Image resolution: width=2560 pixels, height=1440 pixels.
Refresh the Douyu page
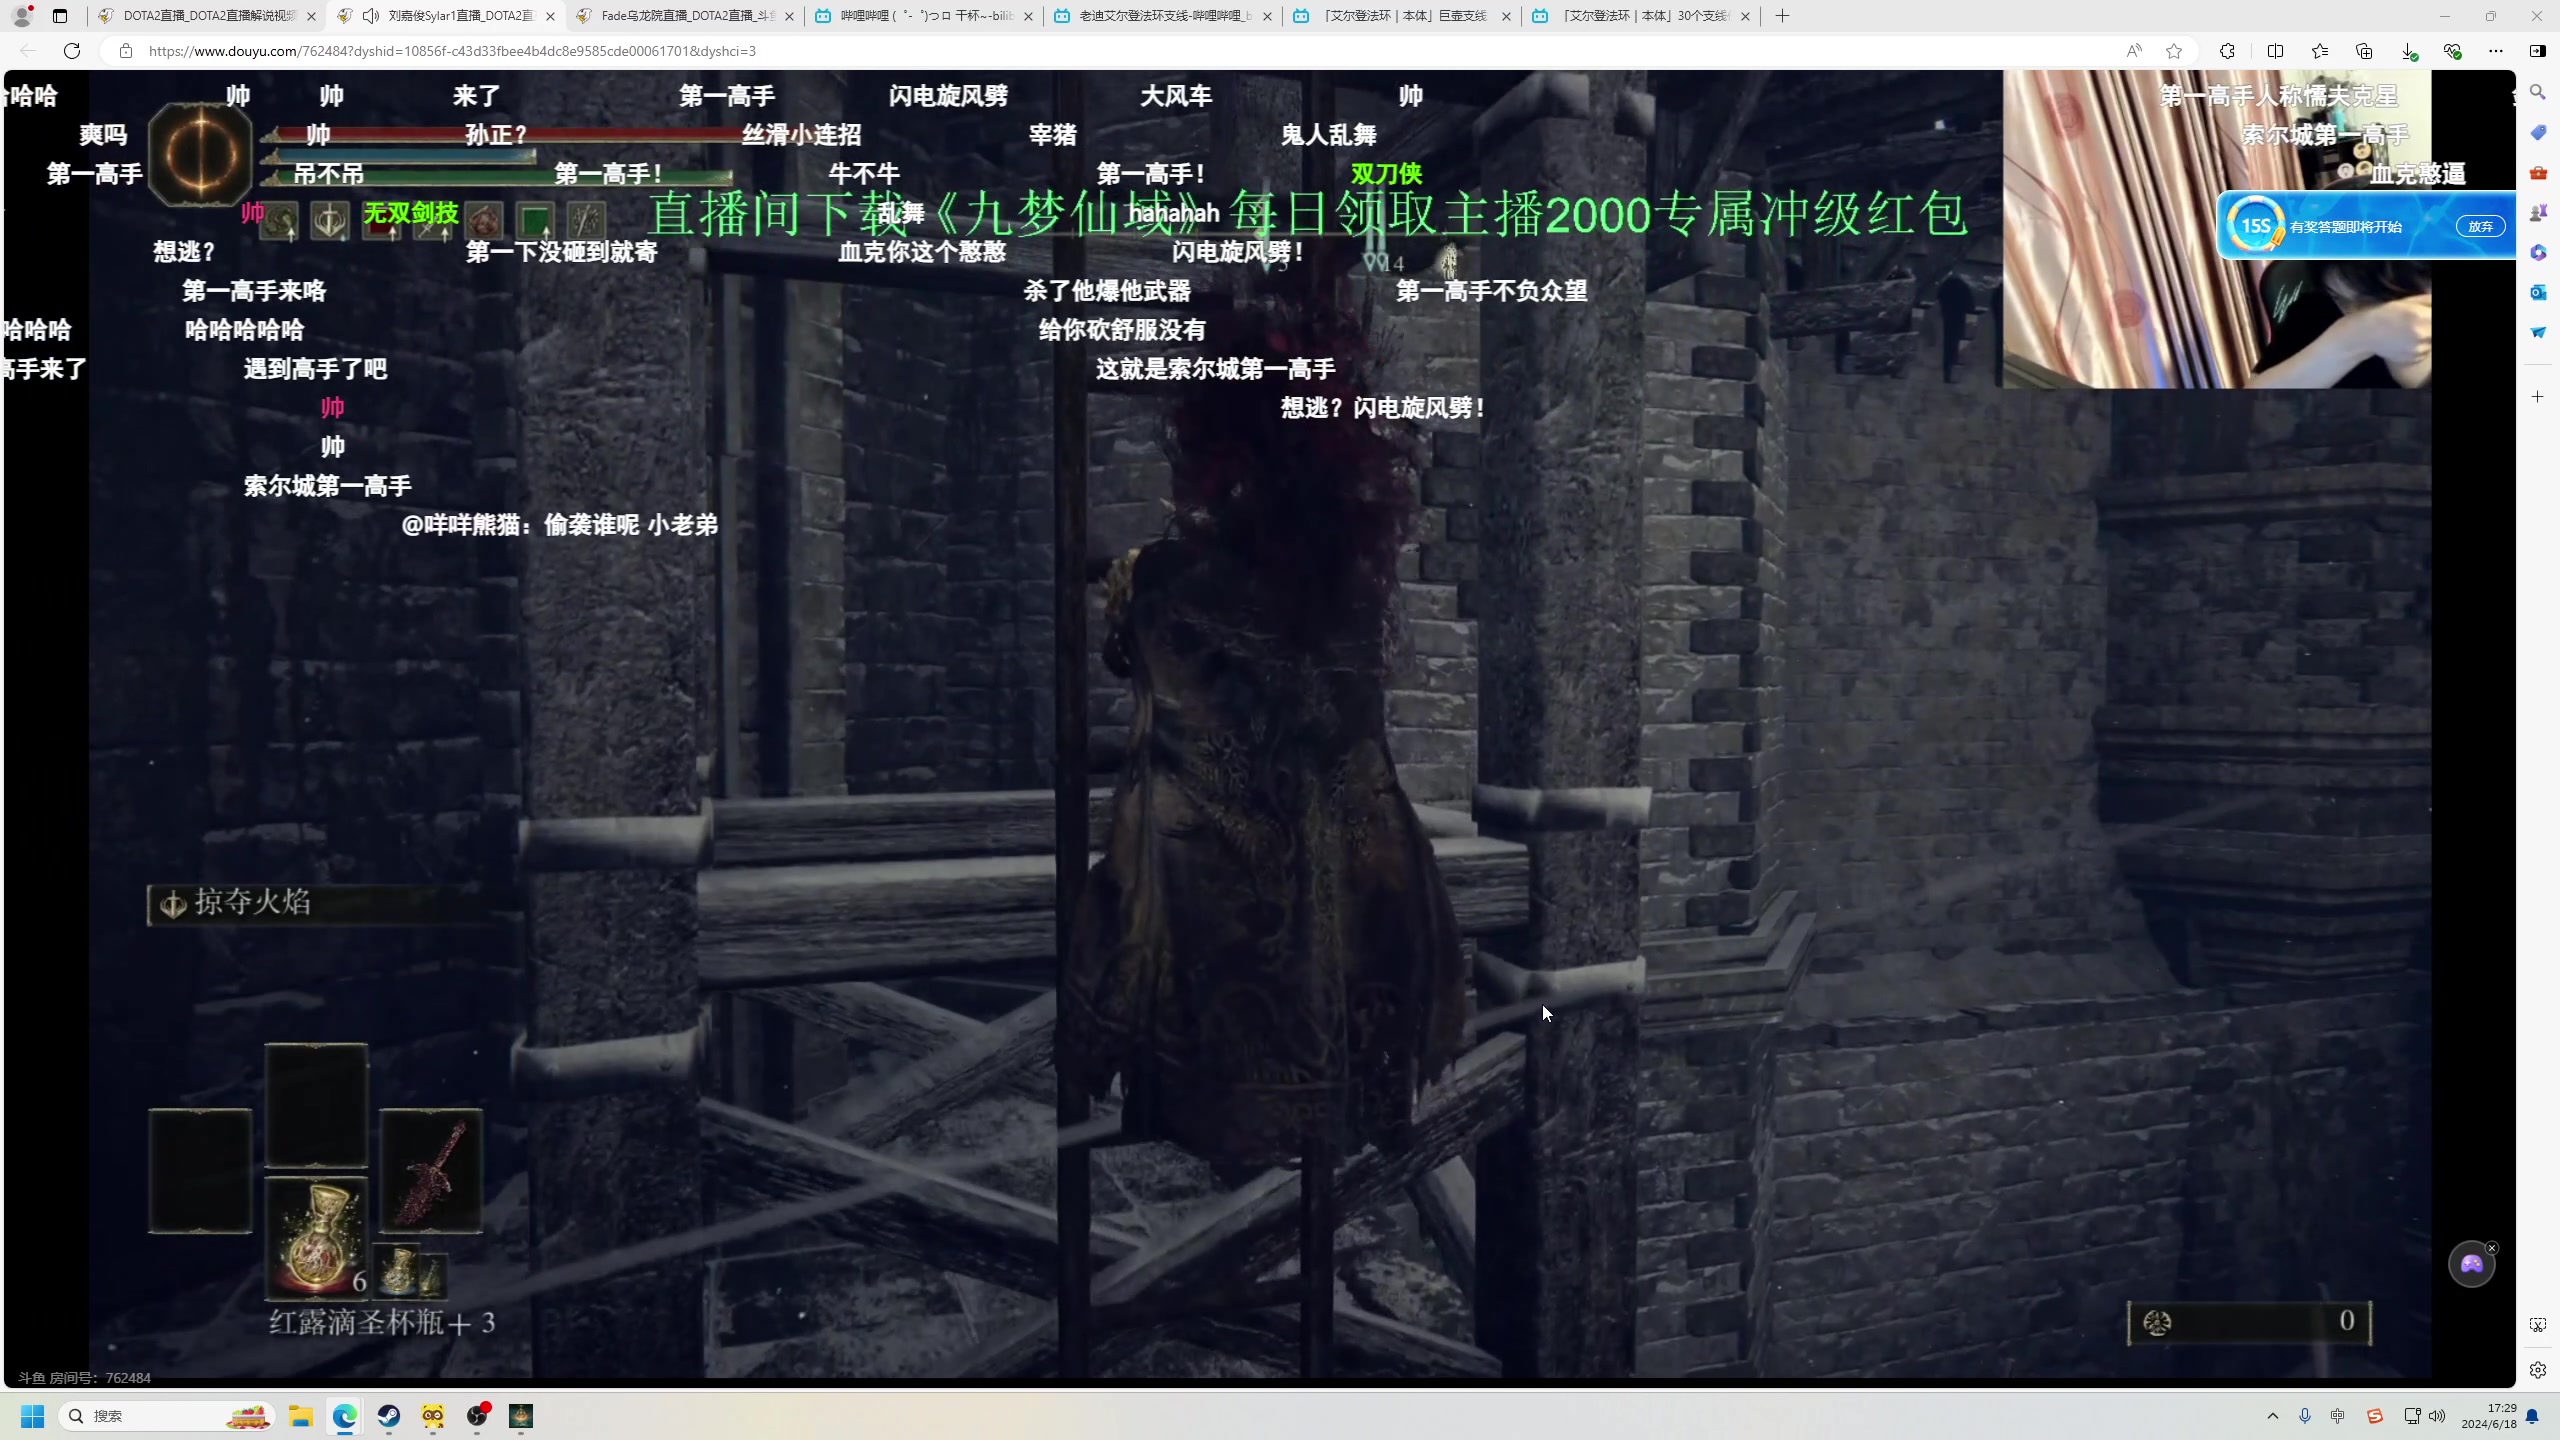(72, 51)
